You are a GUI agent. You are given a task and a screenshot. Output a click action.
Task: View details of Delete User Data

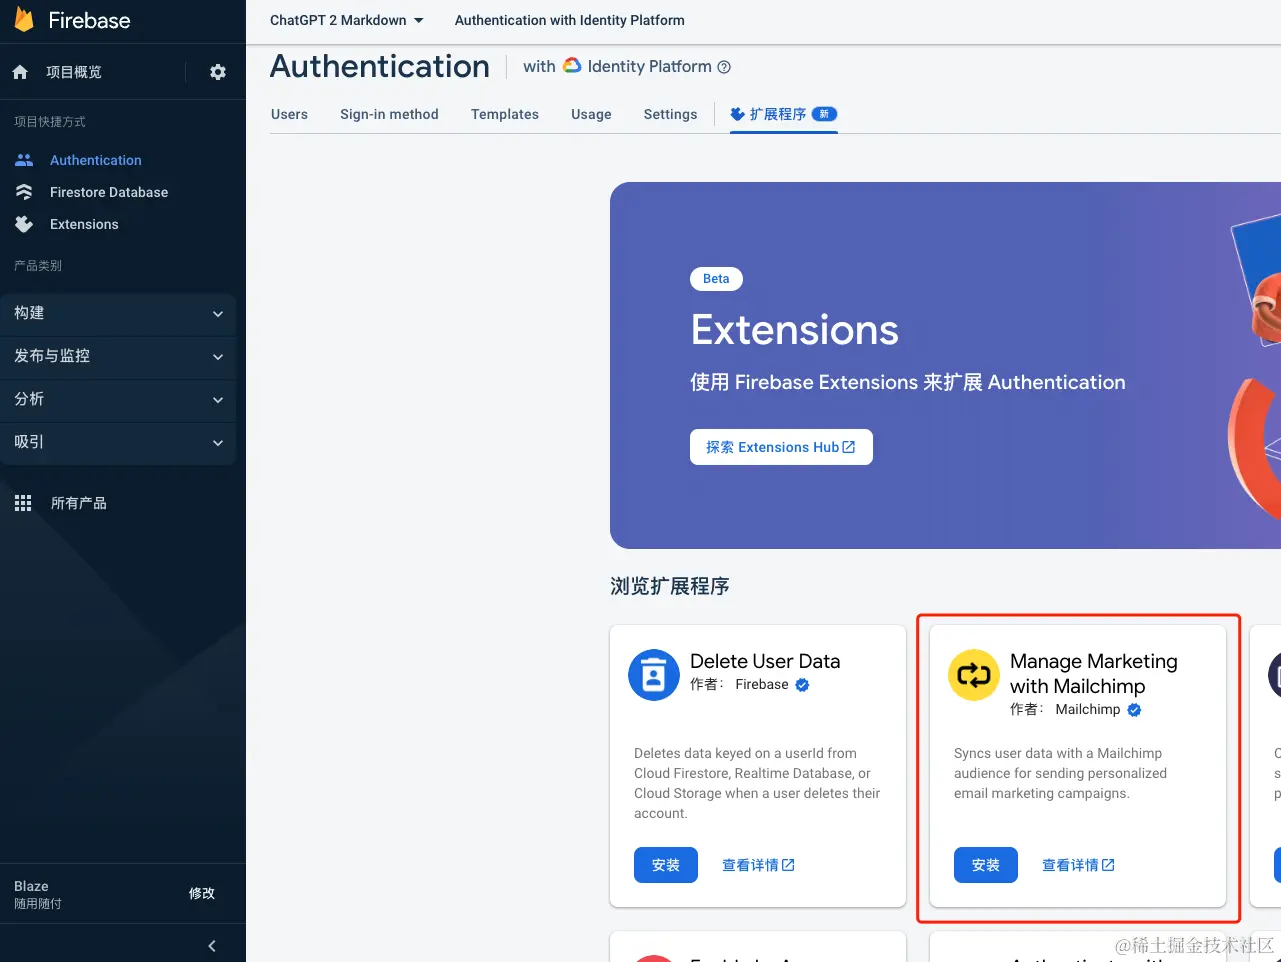tap(758, 865)
